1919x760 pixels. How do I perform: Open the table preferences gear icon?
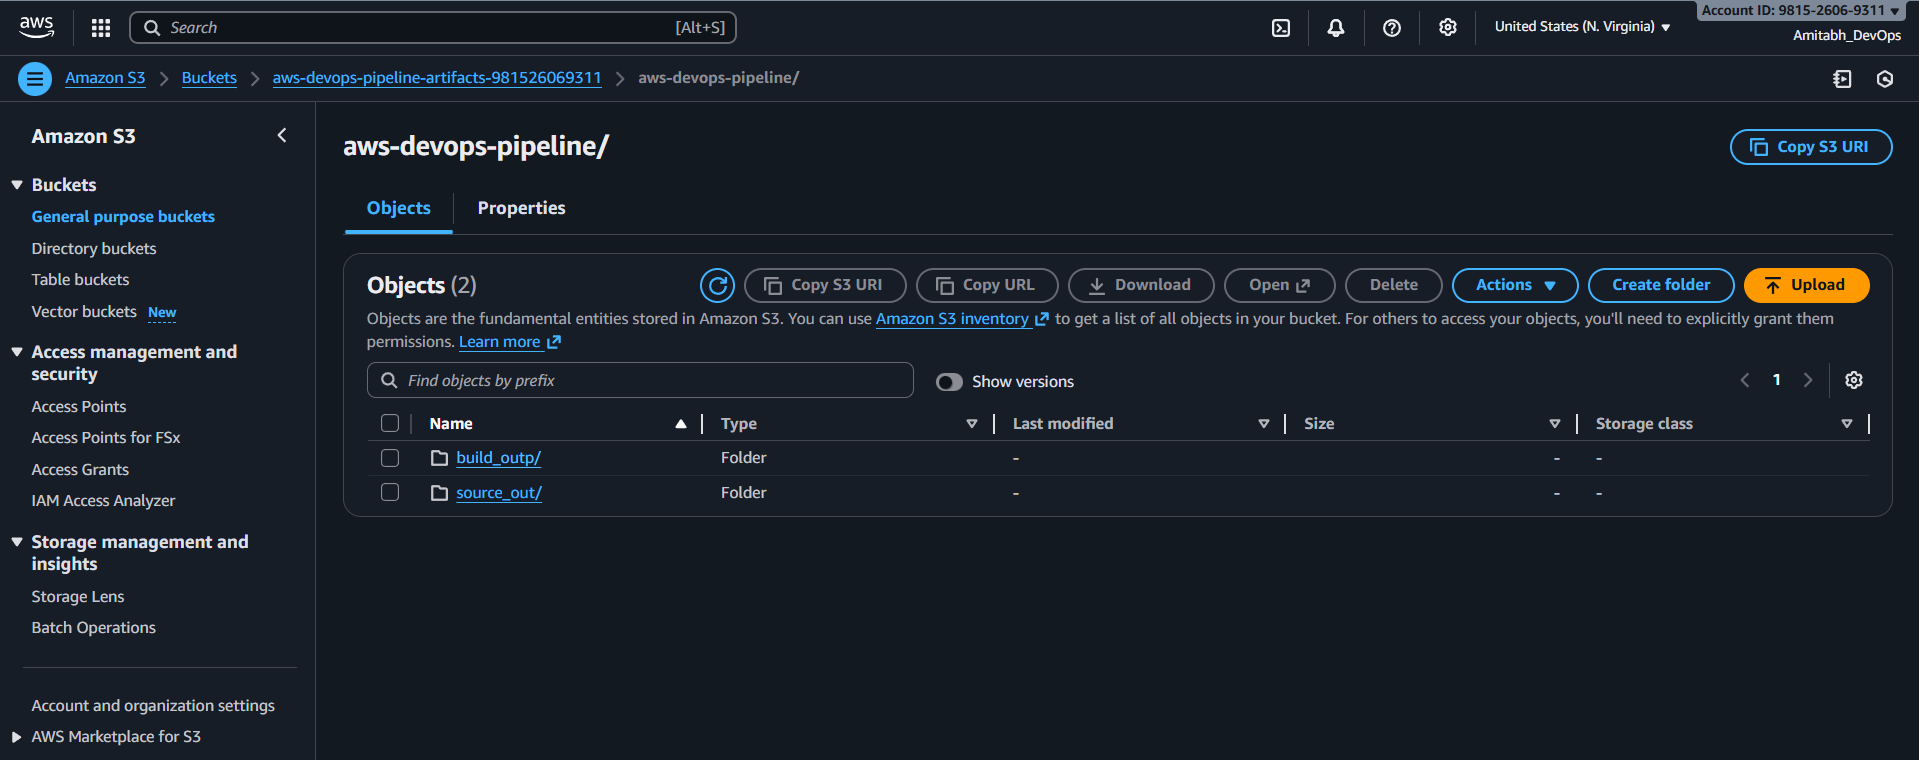point(1853,380)
